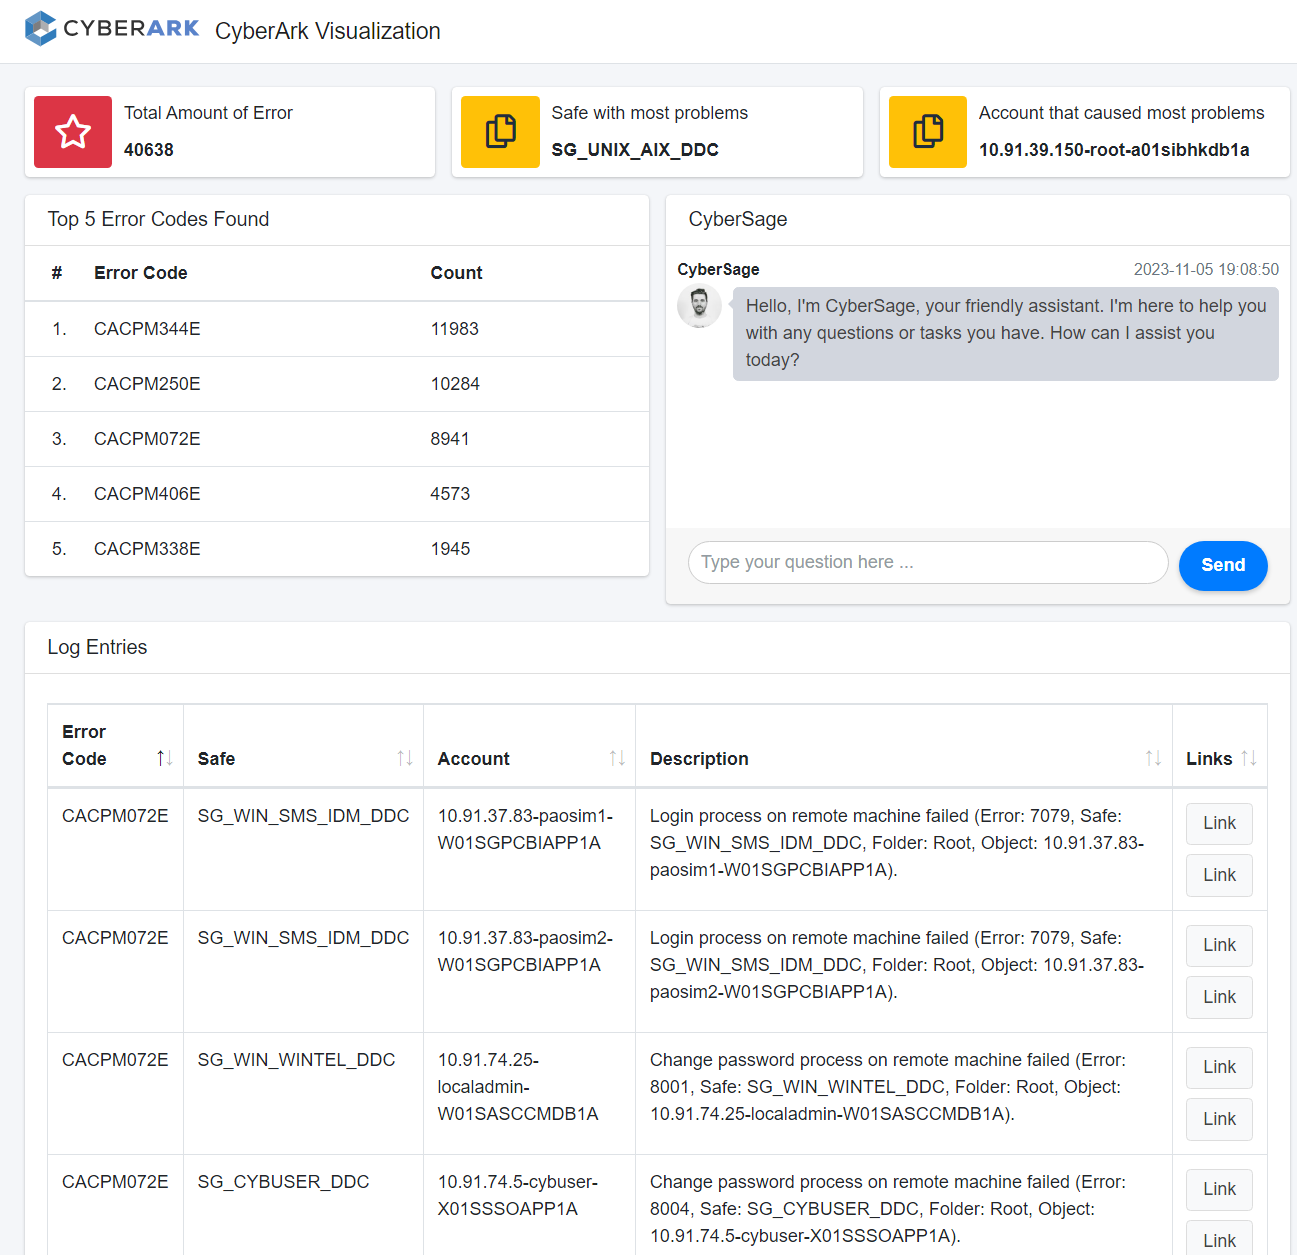Open second Link for the paosim1-W01SGPCBIAPP1A account row
The image size is (1297, 1255).
pyautogui.click(x=1219, y=875)
